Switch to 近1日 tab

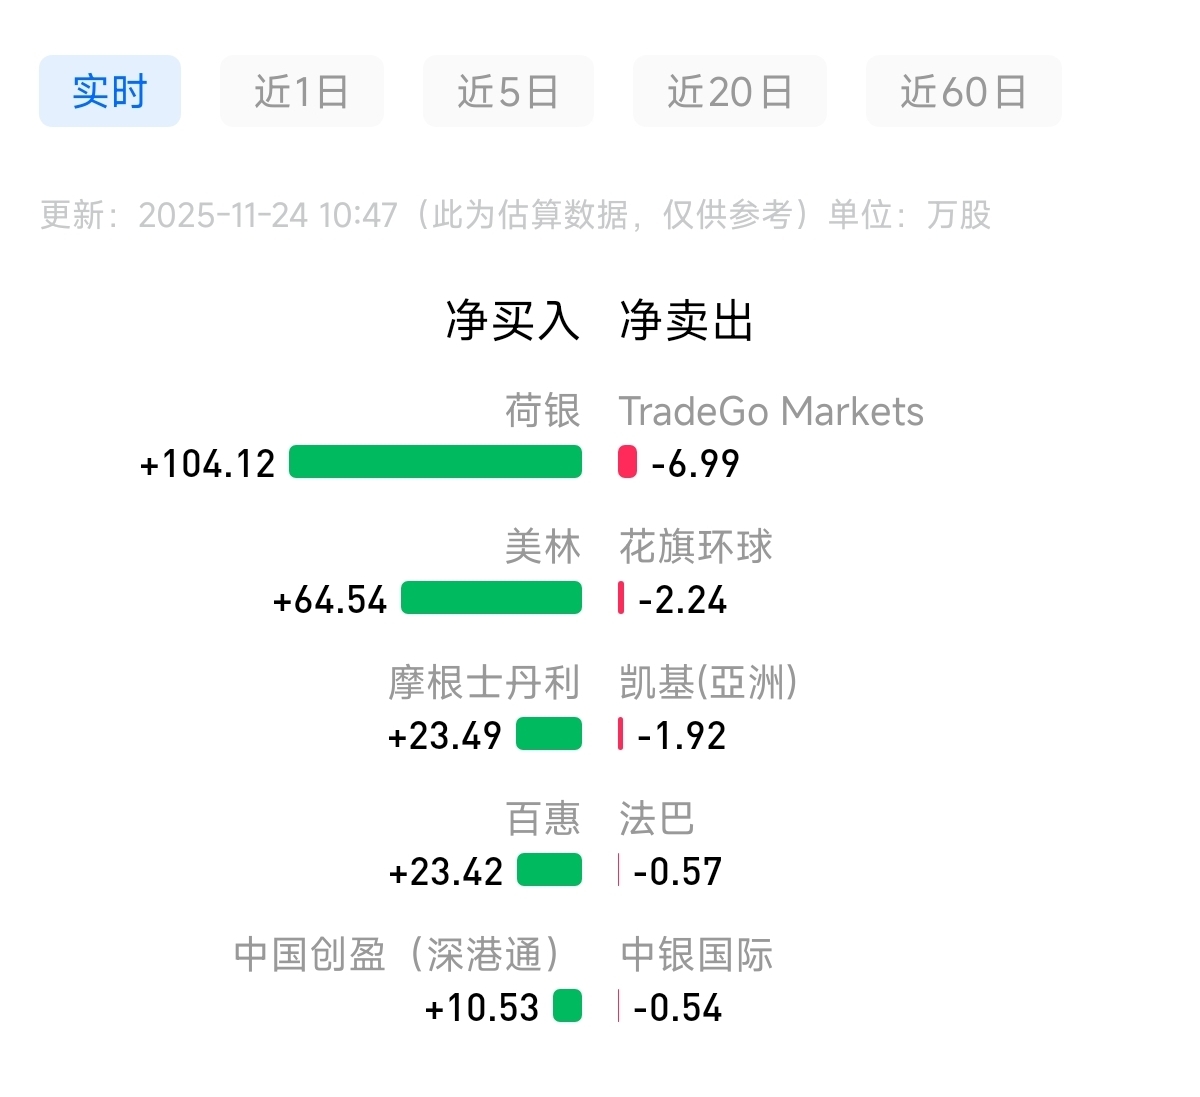coord(301,92)
